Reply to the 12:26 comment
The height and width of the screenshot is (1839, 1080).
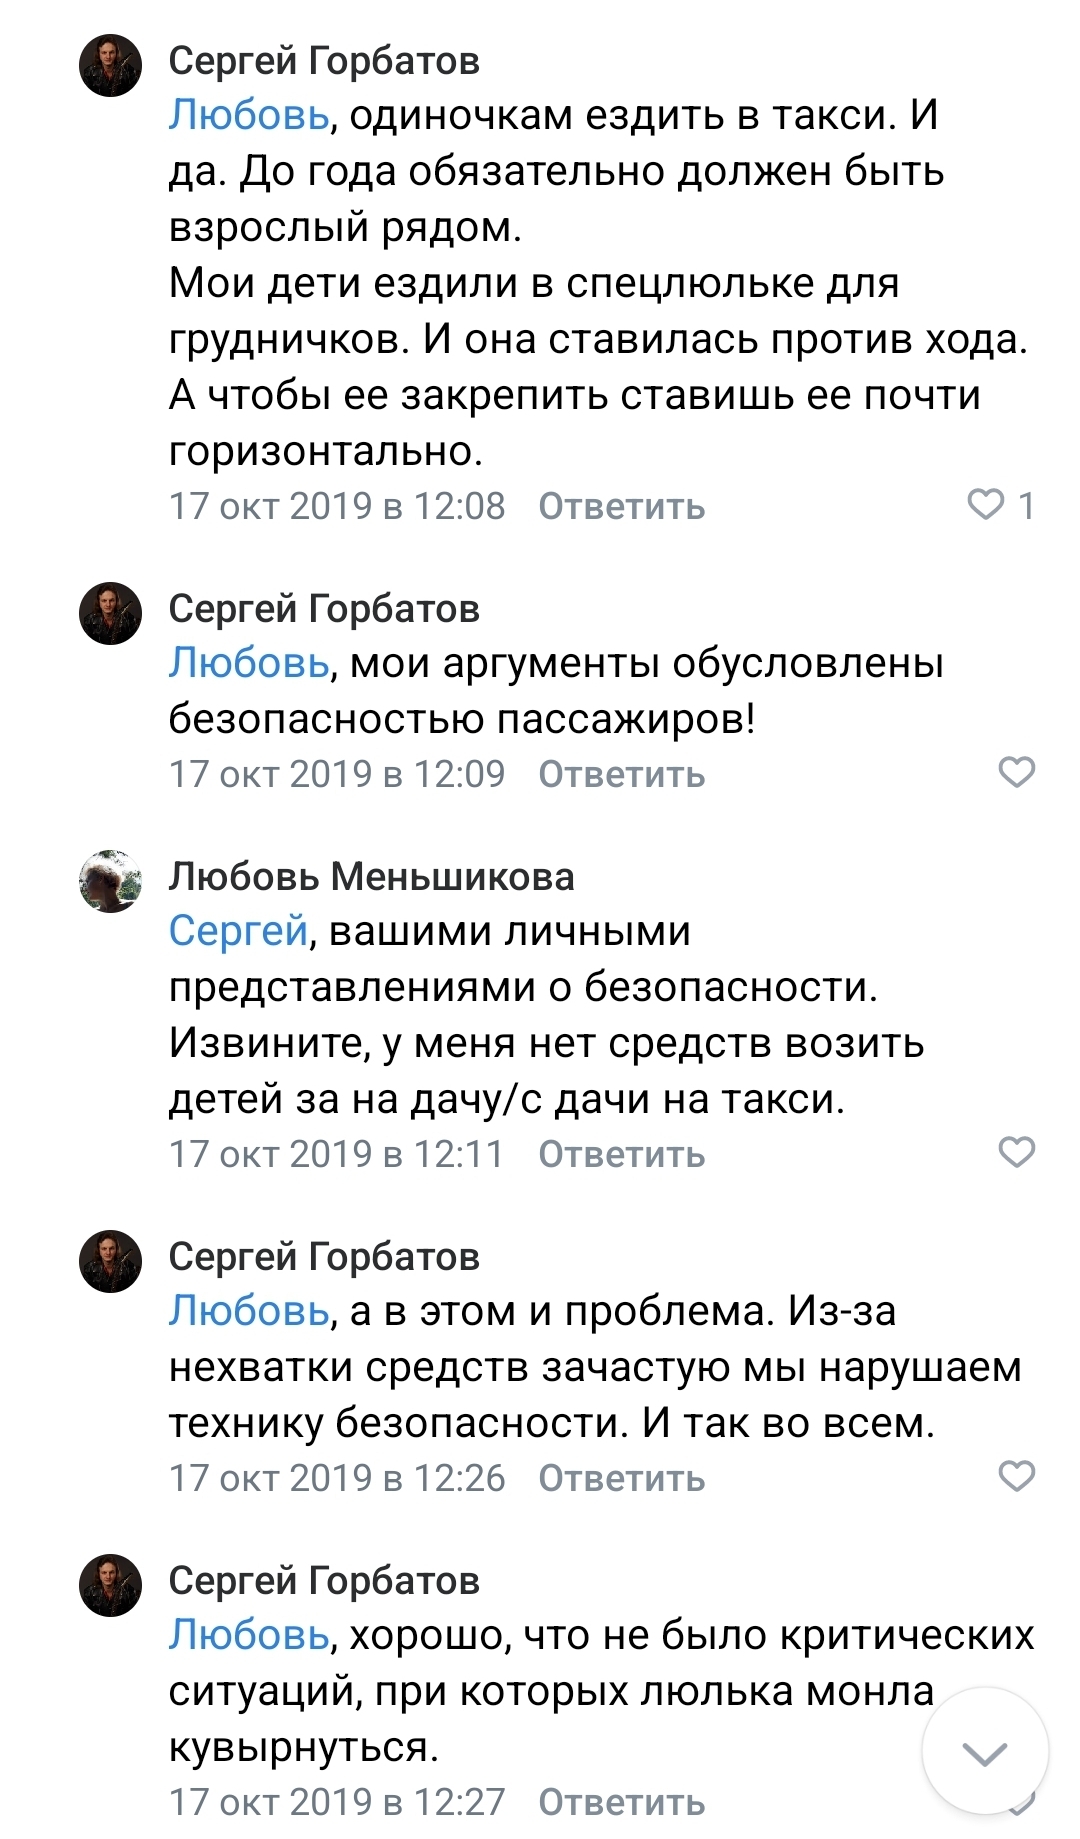621,1478
